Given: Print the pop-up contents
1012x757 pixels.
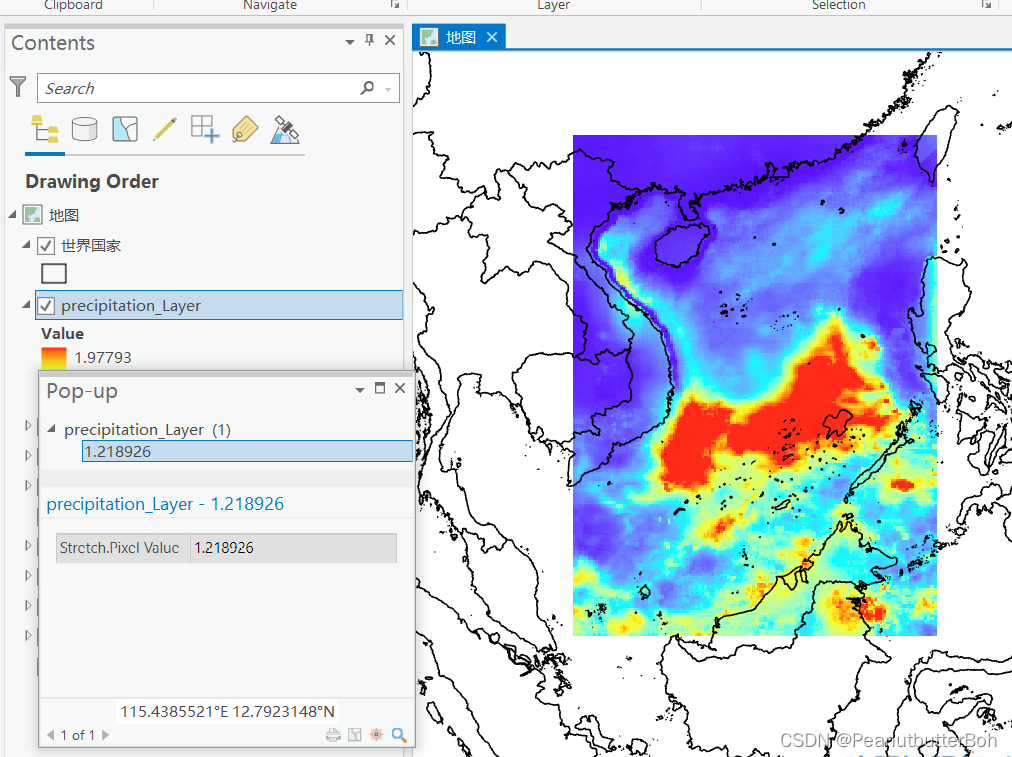Looking at the screenshot, I should 332,734.
